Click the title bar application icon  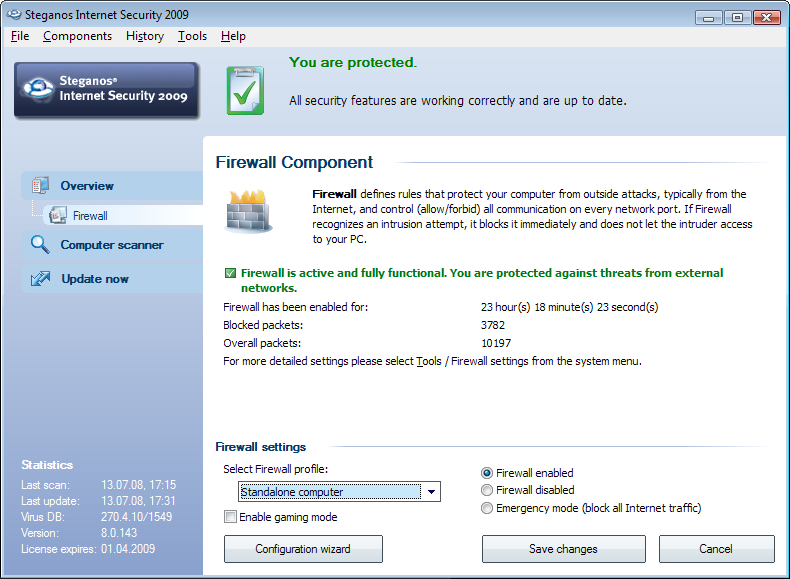point(14,15)
